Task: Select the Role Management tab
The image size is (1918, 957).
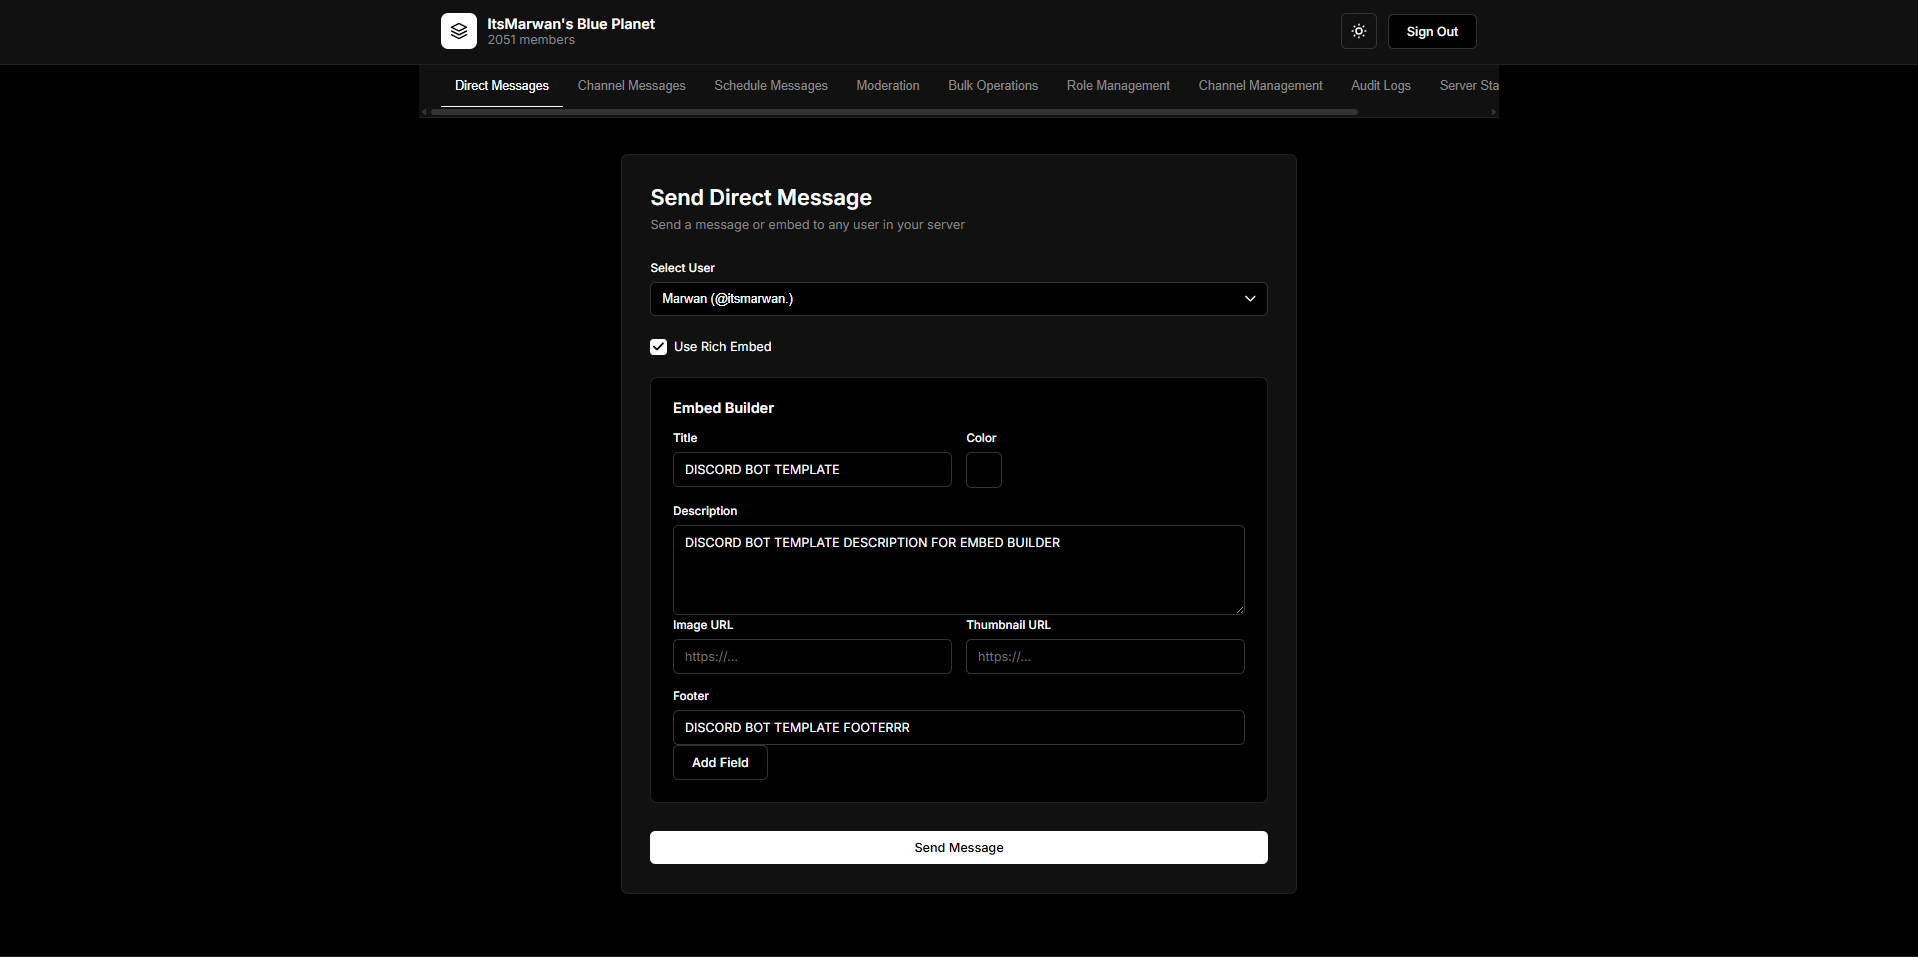Action: pos(1118,86)
